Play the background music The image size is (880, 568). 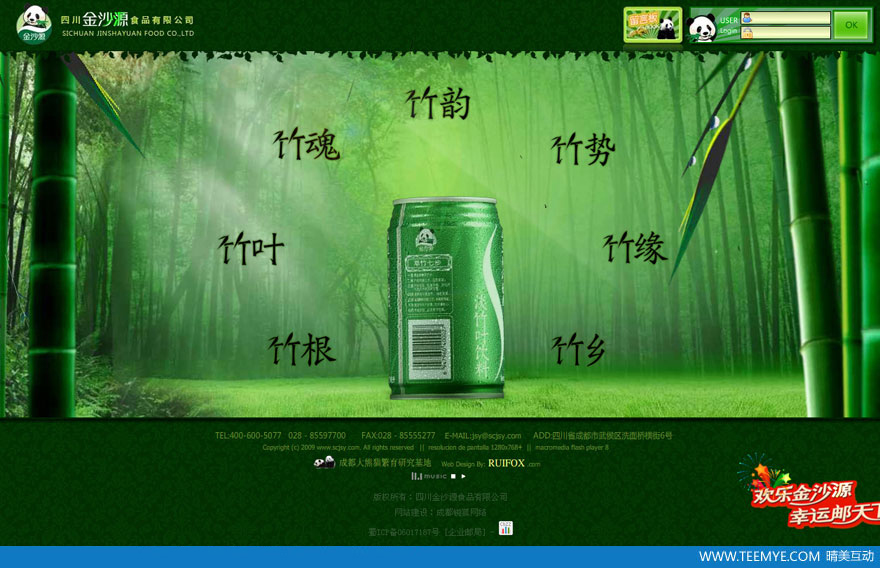[x=463, y=476]
